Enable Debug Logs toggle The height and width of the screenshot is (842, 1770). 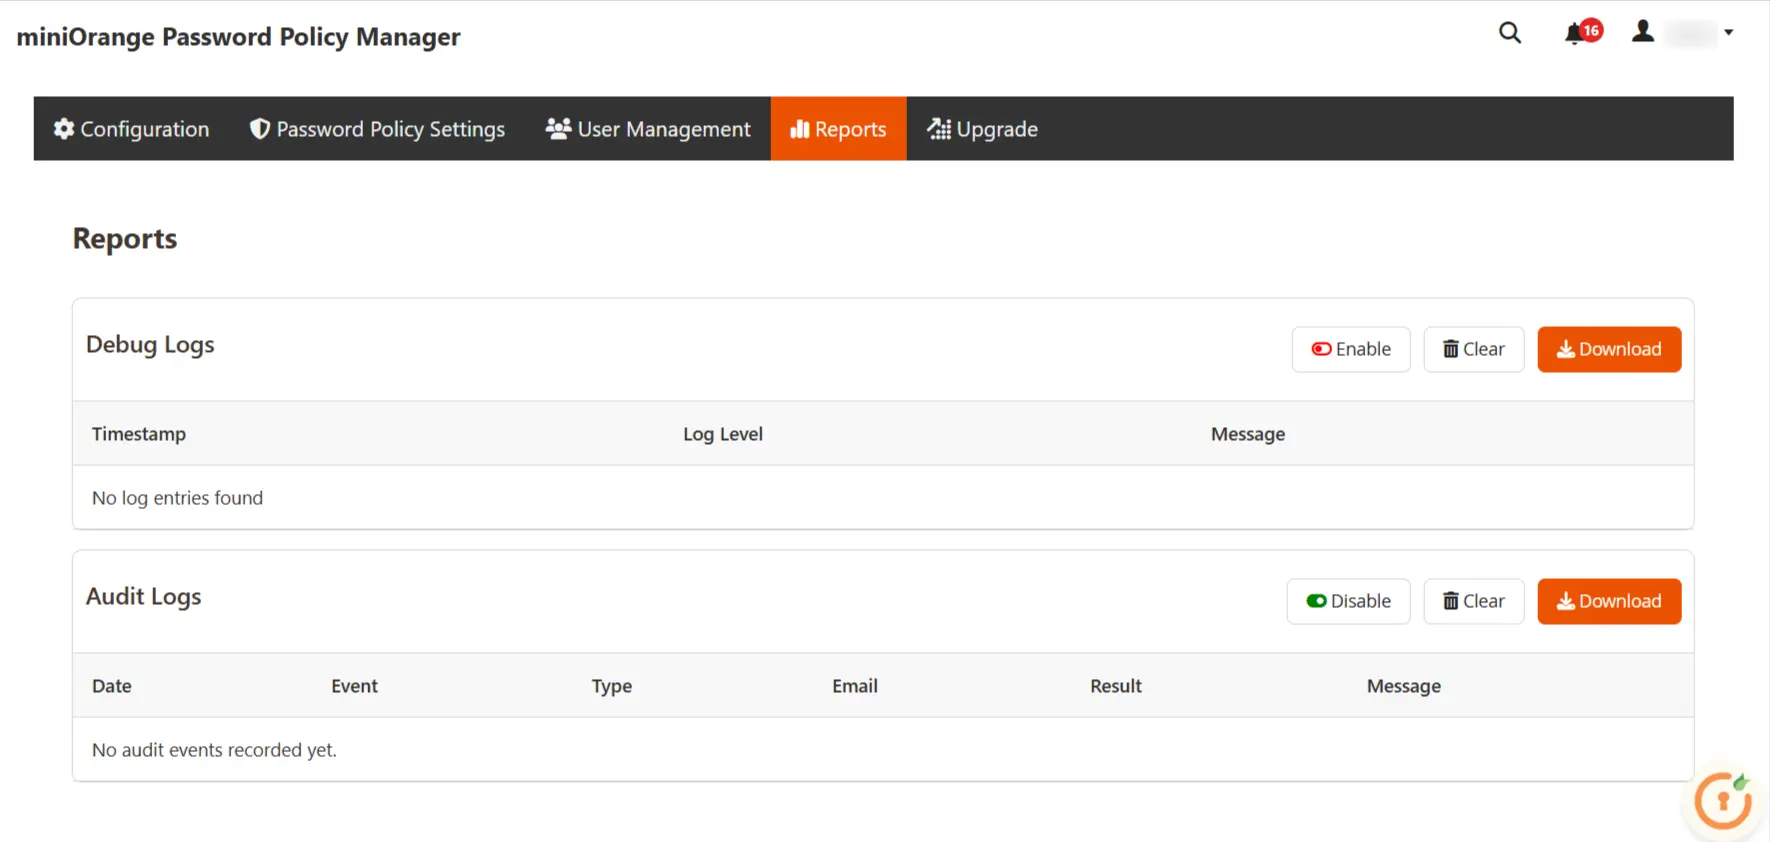point(1351,349)
